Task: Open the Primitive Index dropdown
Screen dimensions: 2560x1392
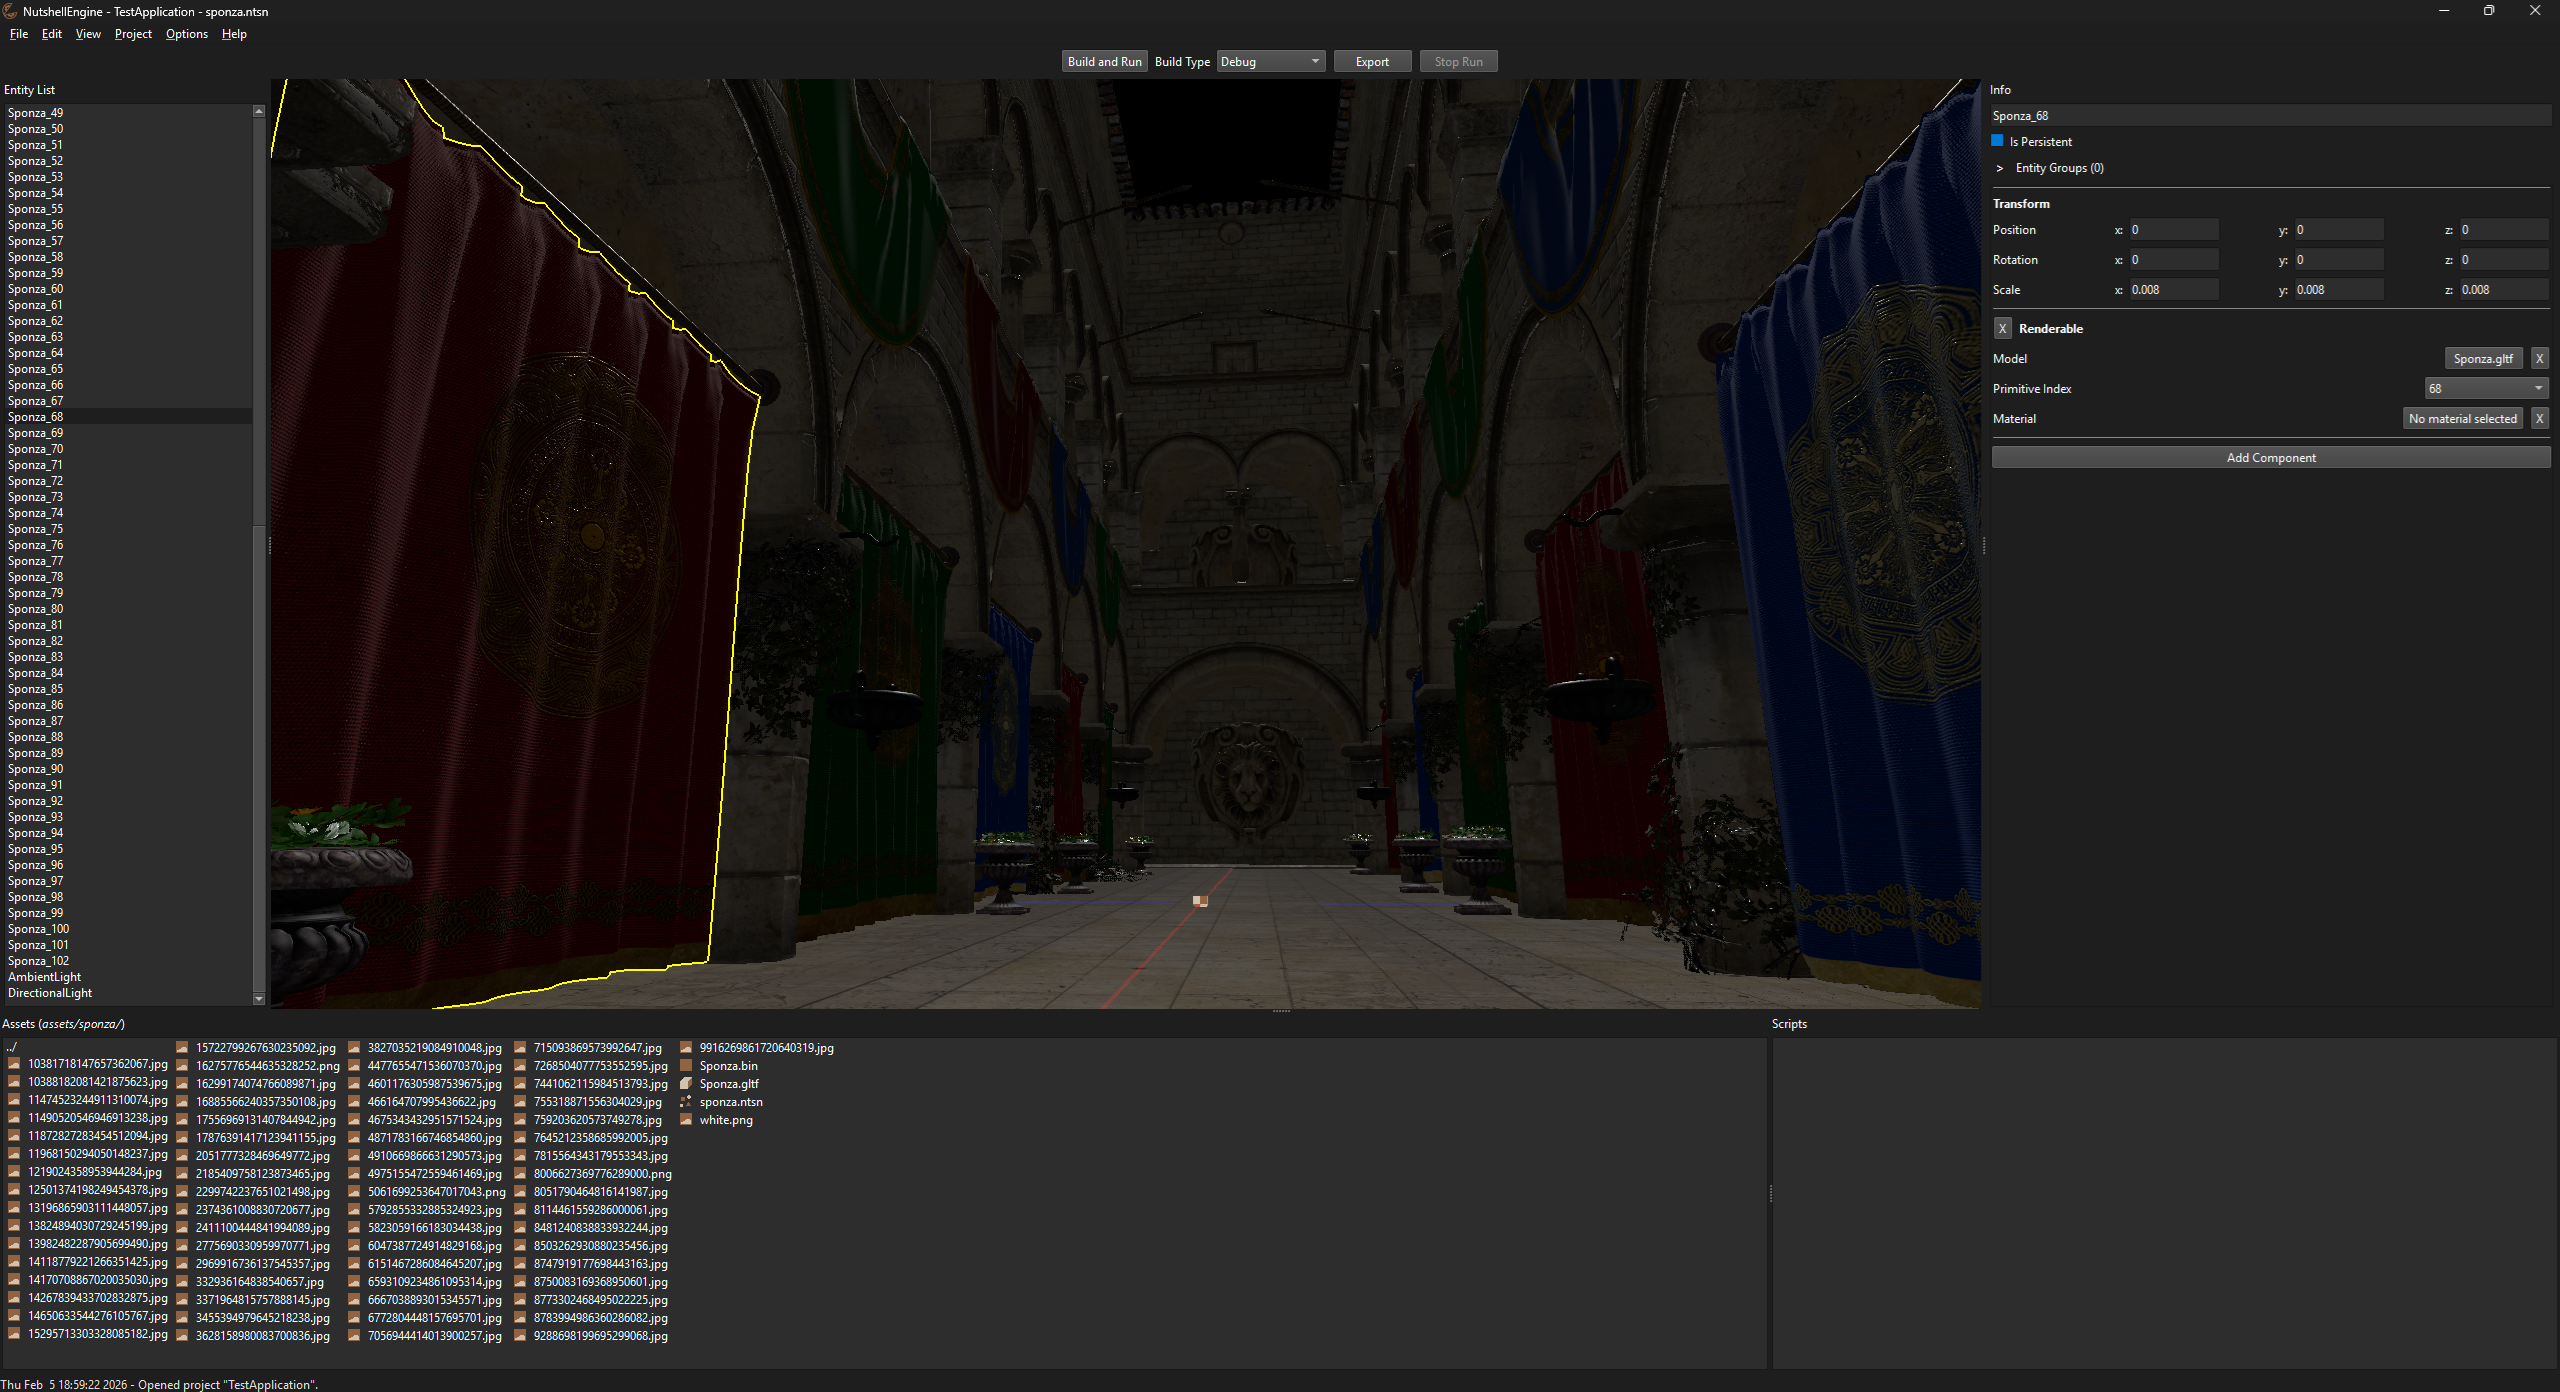Action: [2485, 388]
